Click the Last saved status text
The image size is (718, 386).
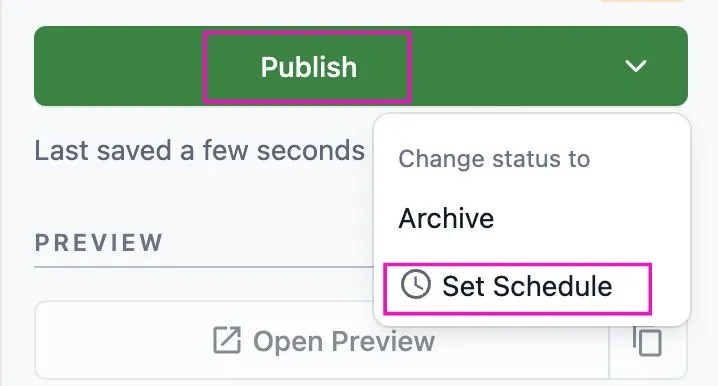[x=200, y=150]
